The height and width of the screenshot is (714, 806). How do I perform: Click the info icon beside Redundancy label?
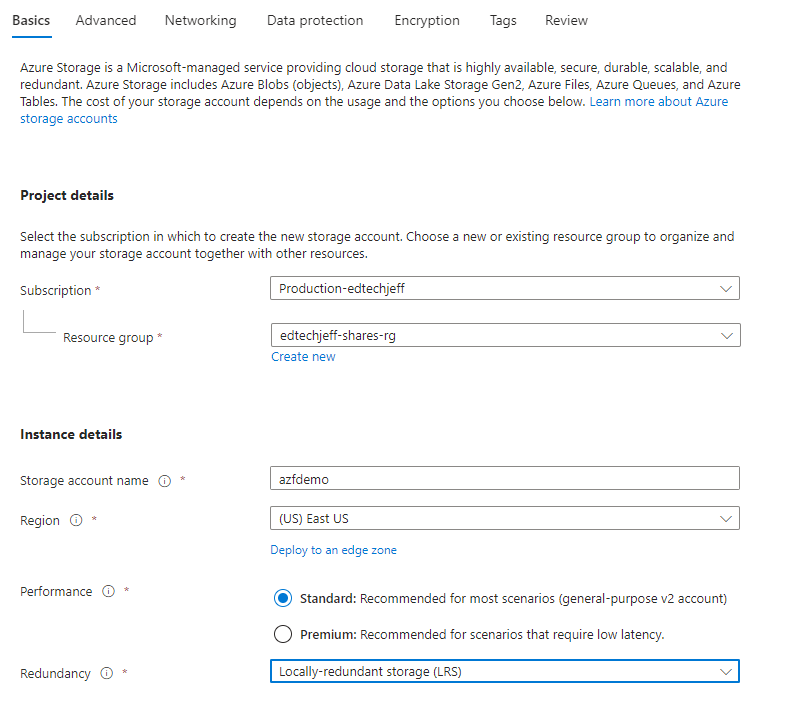[106, 674]
